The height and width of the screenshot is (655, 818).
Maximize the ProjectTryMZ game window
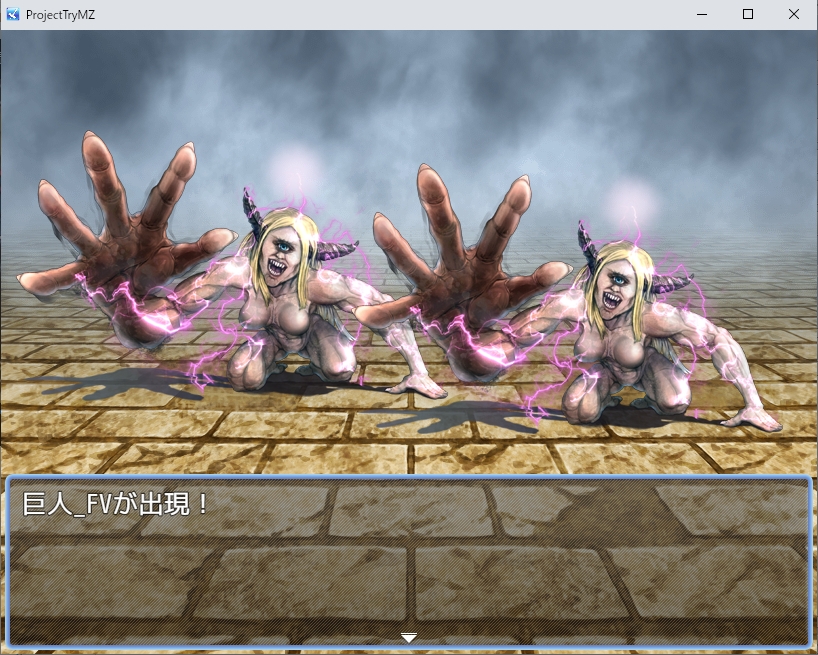748,14
